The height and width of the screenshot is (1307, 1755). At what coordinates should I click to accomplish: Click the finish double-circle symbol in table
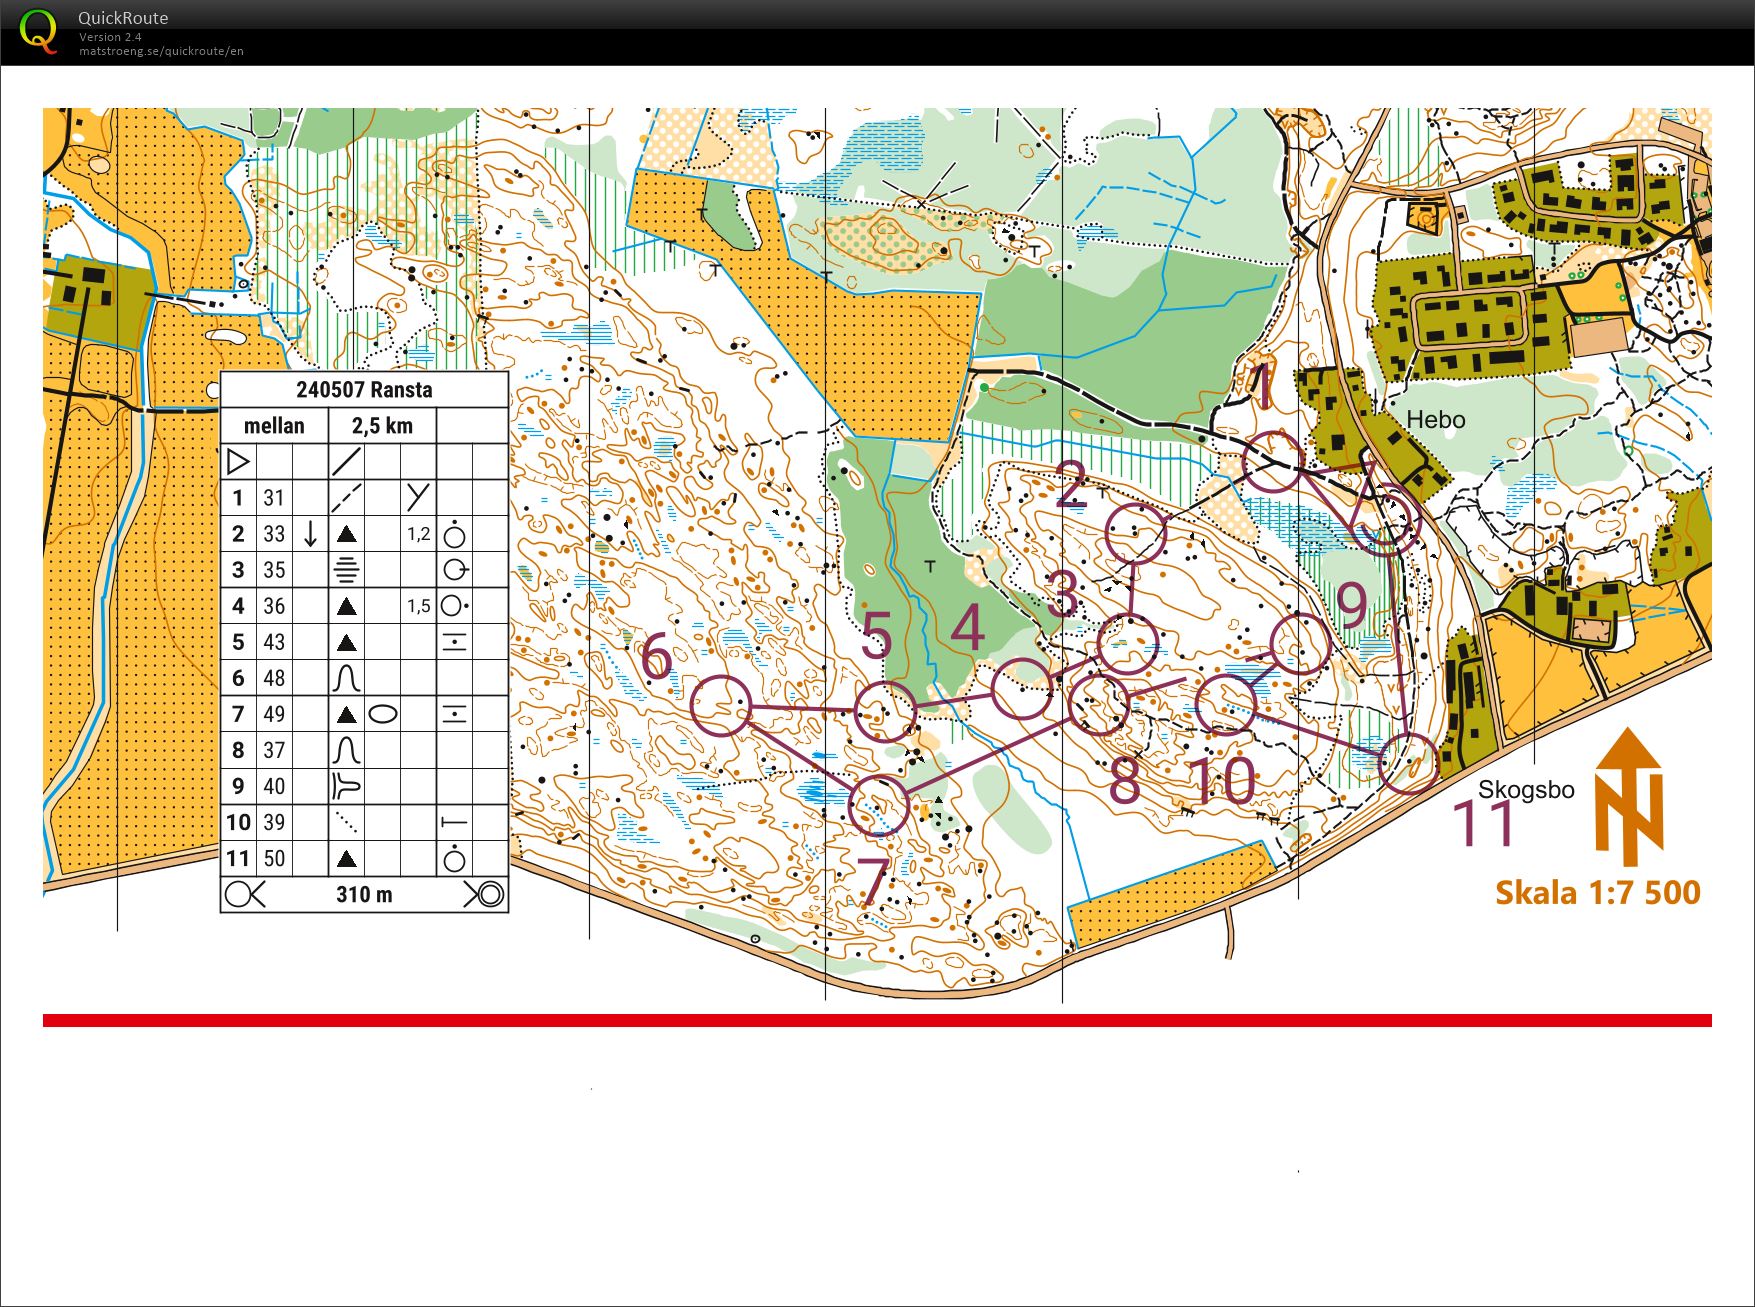click(x=489, y=894)
